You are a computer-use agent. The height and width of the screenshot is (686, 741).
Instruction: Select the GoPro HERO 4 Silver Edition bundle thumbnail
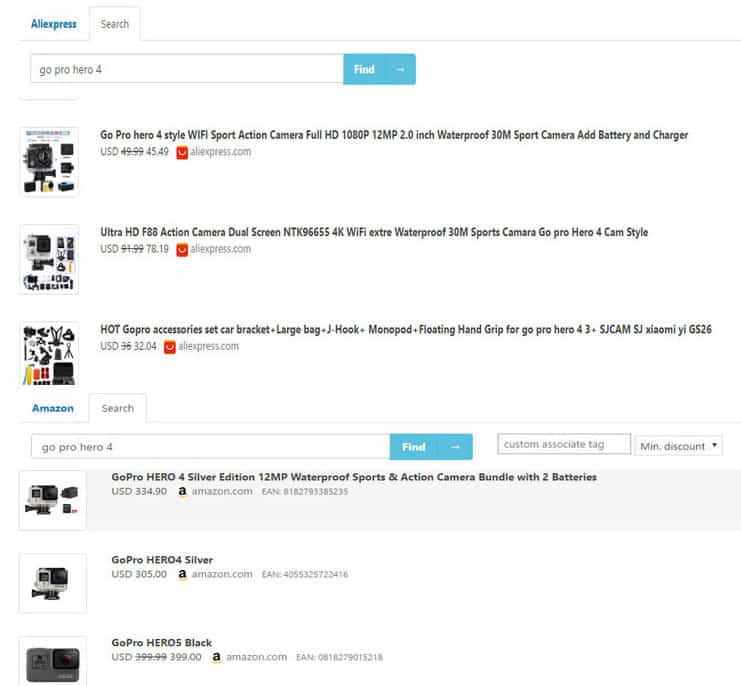tap(53, 500)
